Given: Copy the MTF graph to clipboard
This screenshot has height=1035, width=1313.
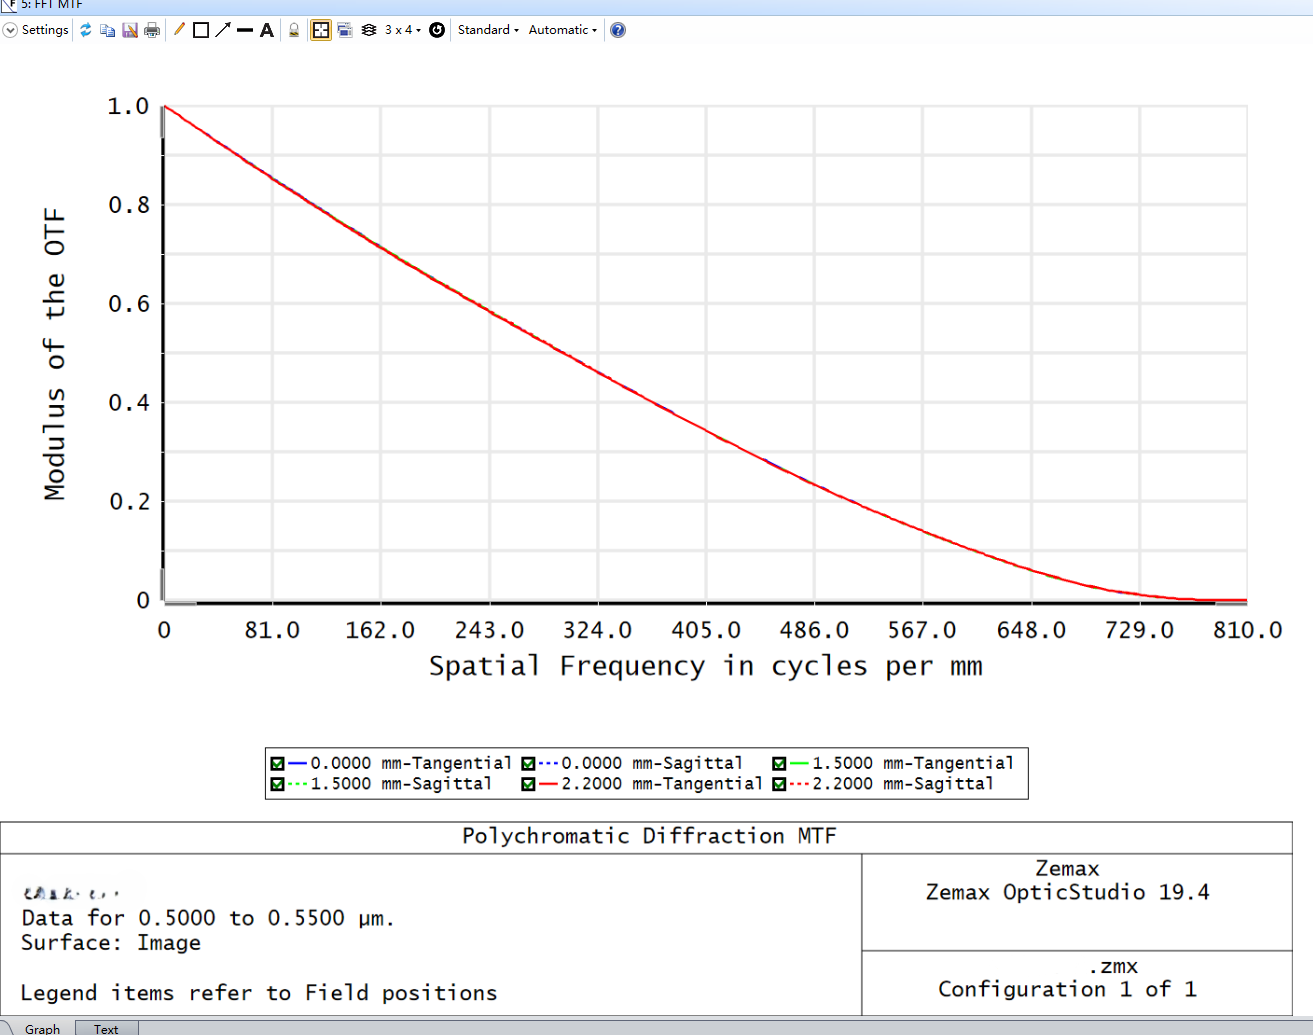Looking at the screenshot, I should coord(107,30).
